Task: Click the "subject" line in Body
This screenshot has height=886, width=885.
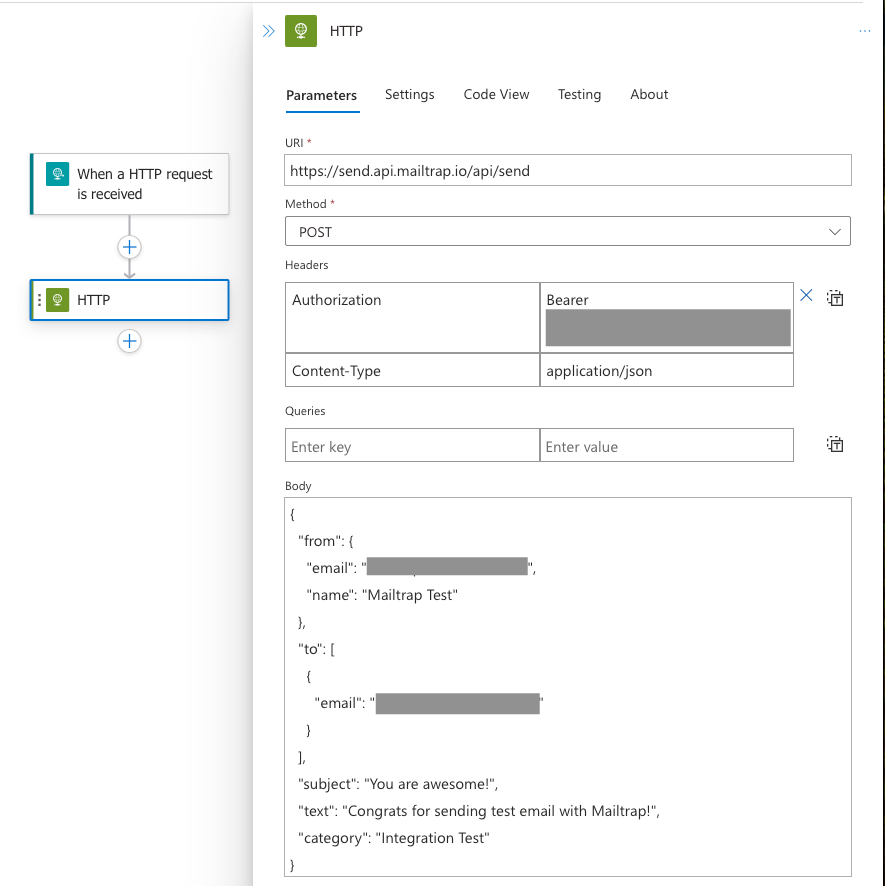Action: 398,784
